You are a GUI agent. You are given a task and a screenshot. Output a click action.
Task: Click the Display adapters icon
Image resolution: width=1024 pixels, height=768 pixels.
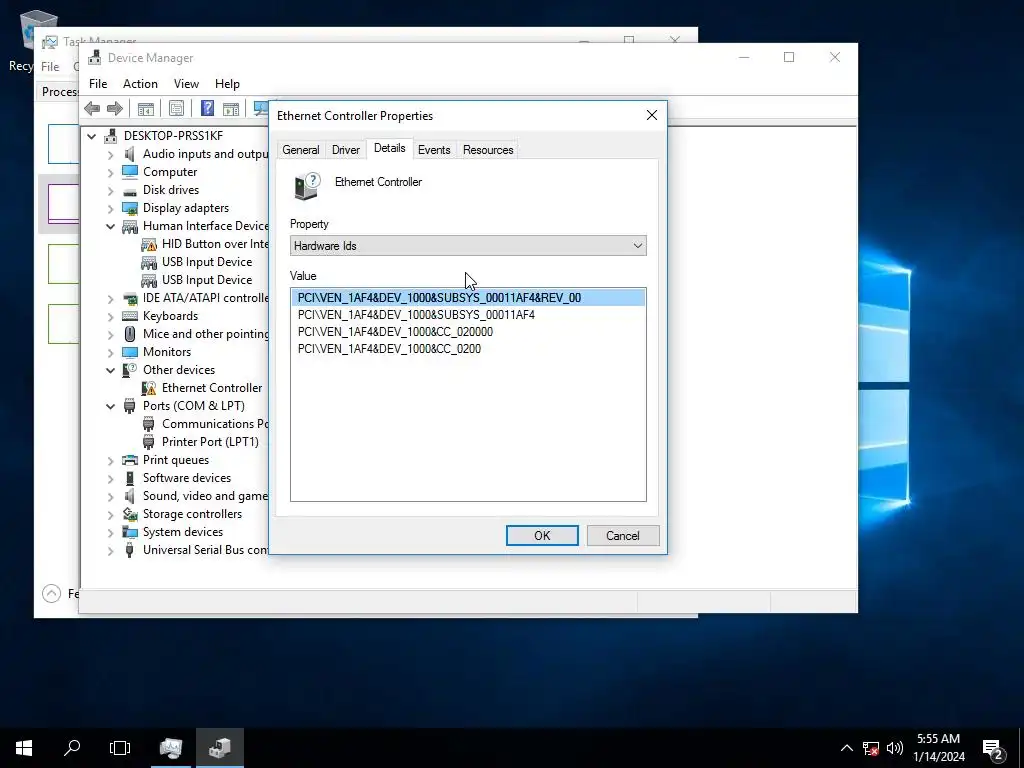click(x=130, y=208)
